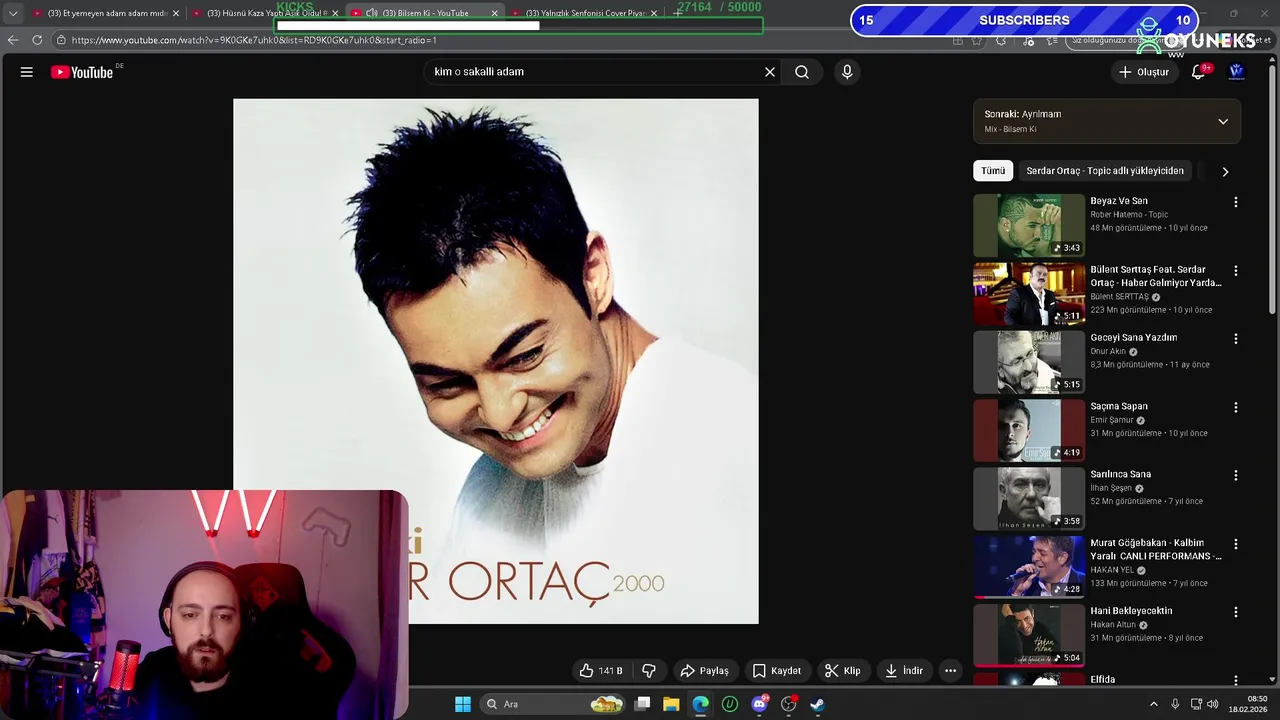This screenshot has width=1280, height=720.
Task: Close the Bilsem Ki YouTube tab
Action: [494, 13]
